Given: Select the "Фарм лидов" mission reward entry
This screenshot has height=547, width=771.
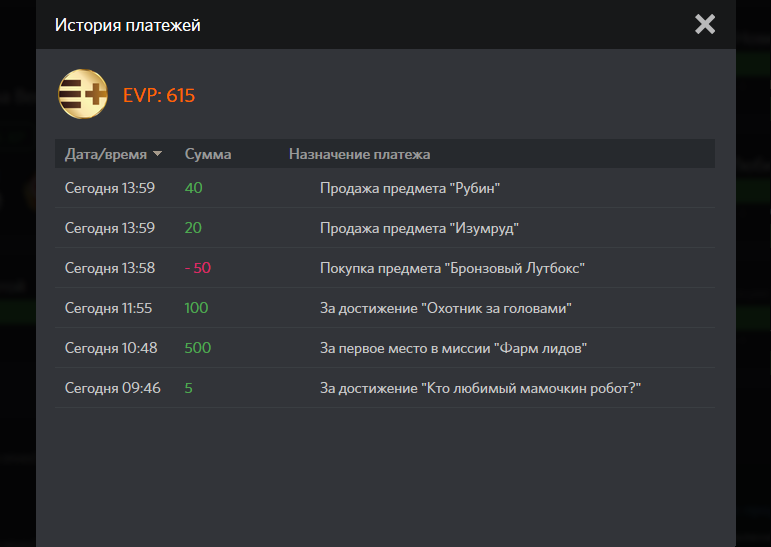Looking at the screenshot, I should point(452,348).
